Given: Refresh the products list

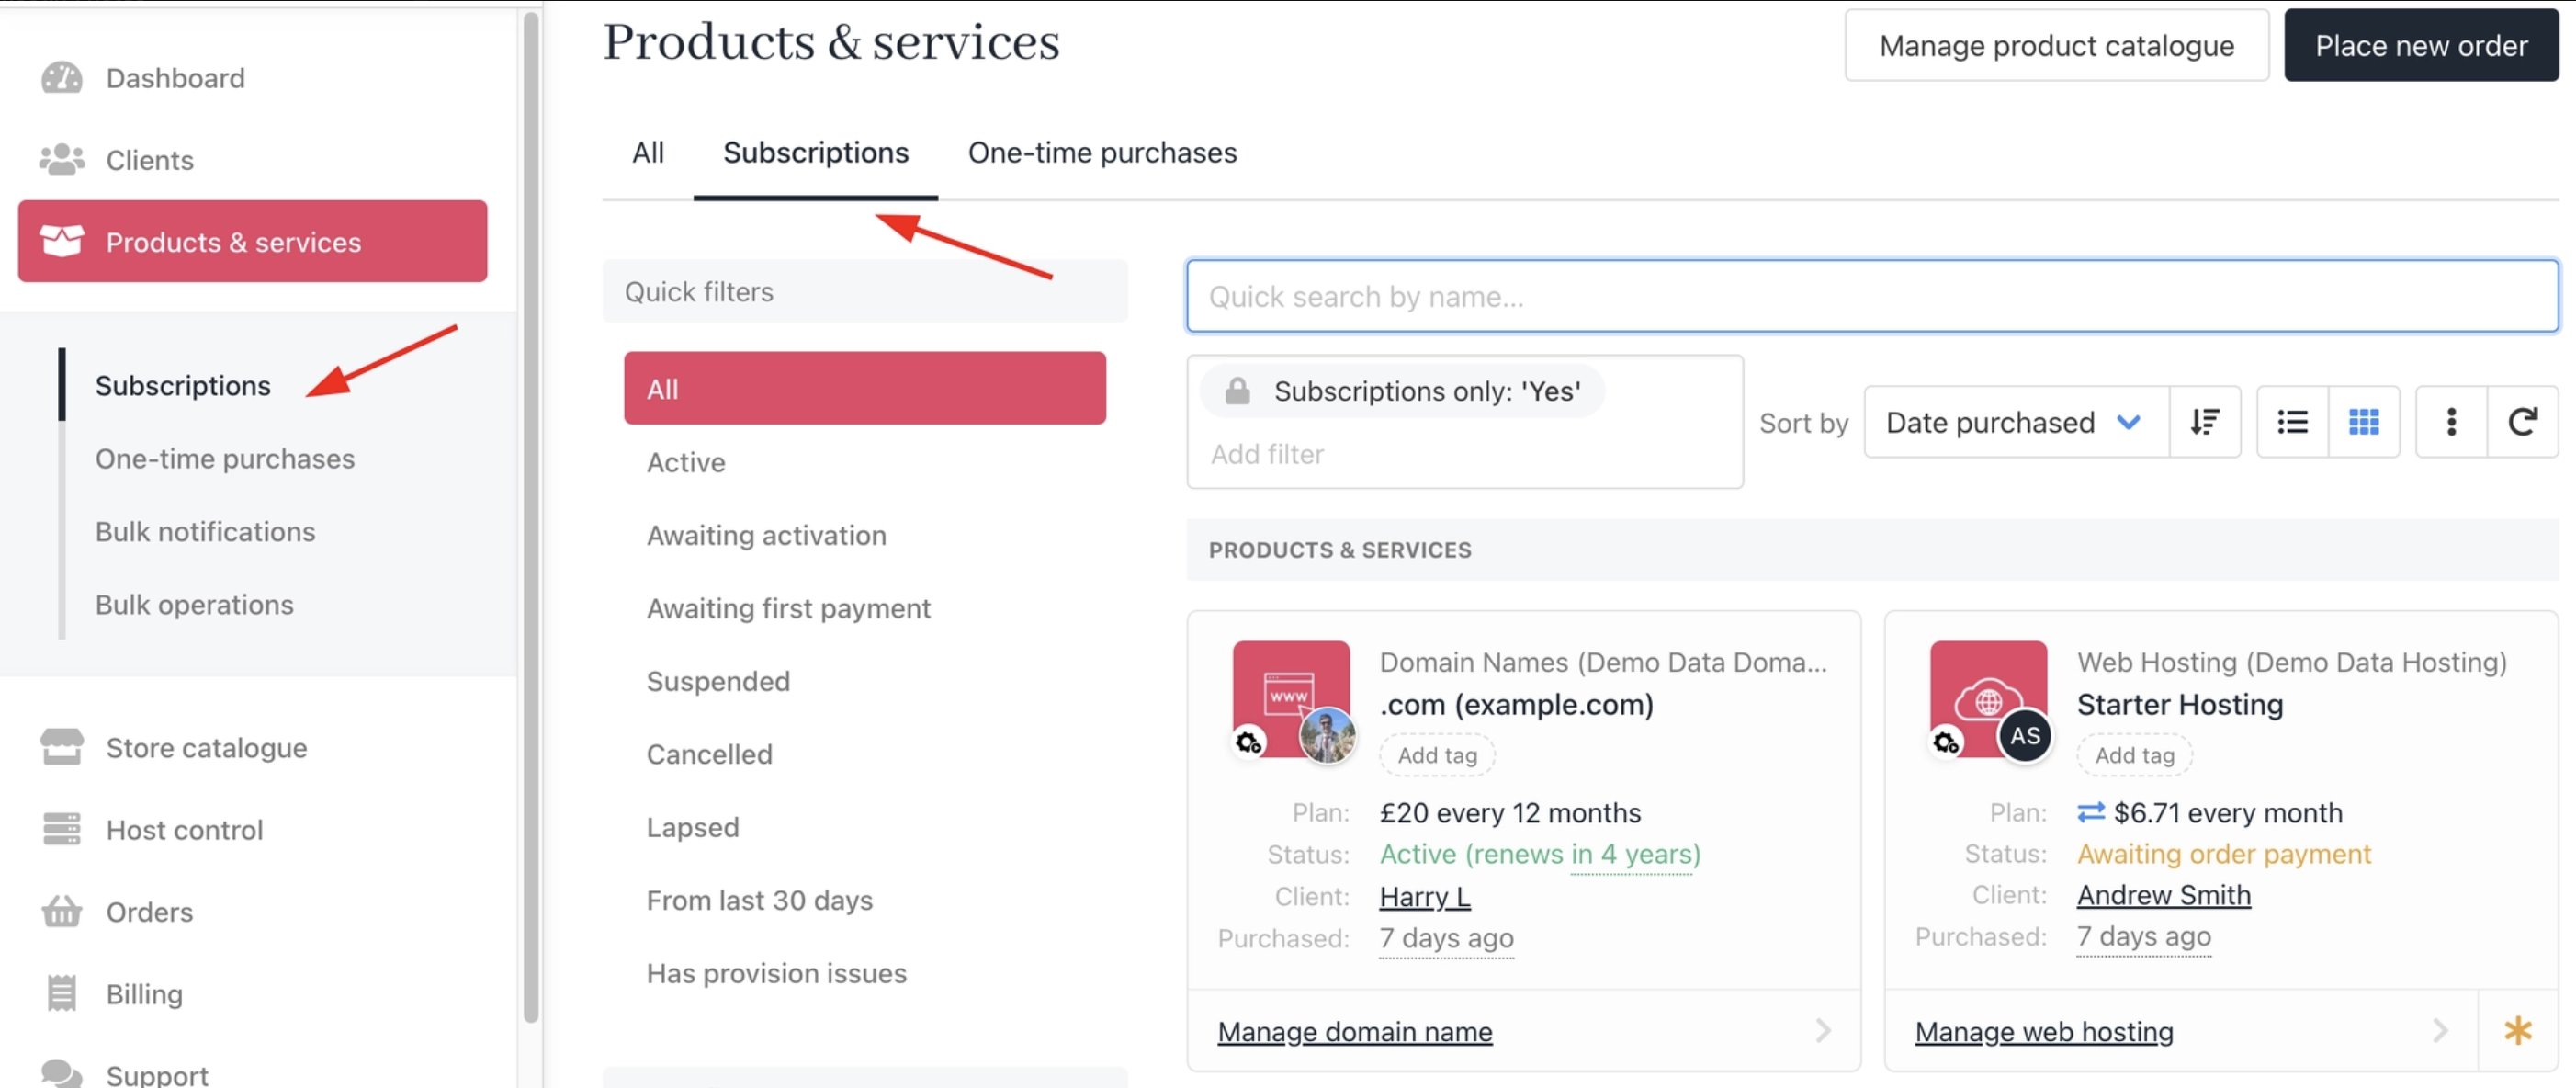Looking at the screenshot, I should 2523,422.
